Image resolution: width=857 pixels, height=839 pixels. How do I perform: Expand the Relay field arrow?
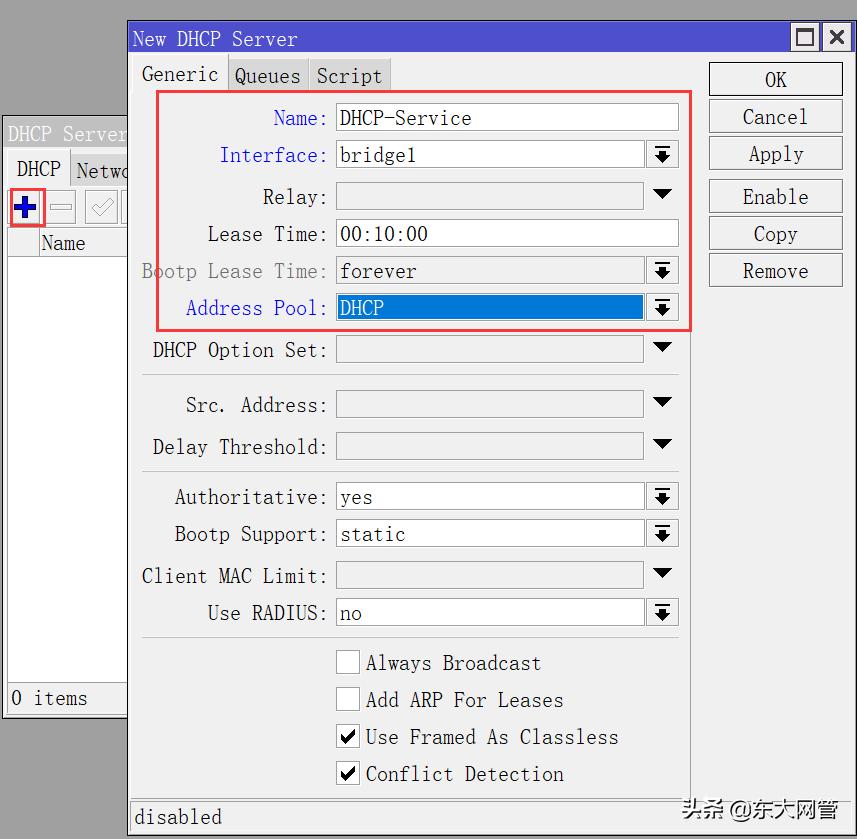point(662,195)
